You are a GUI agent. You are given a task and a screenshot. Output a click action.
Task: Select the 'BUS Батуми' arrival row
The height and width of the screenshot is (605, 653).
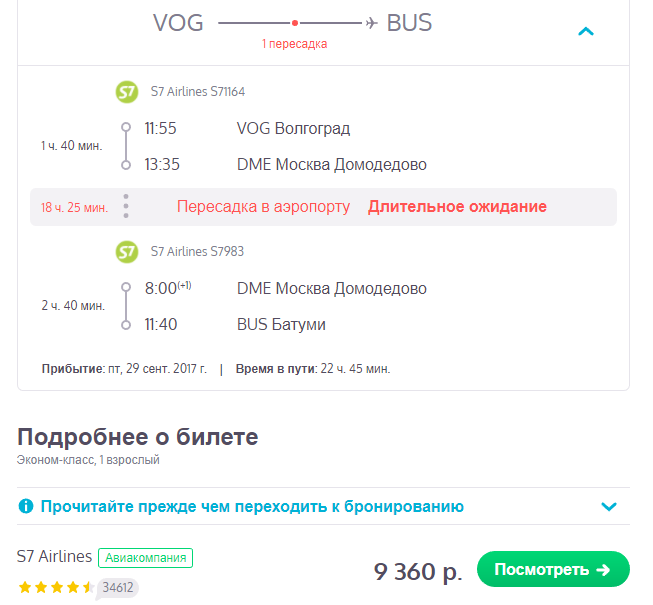pyautogui.click(x=281, y=324)
